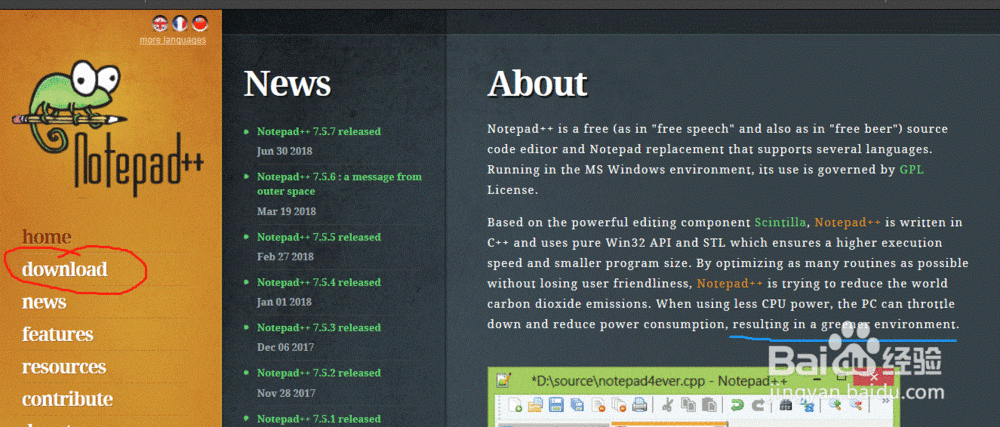
Task: Open the Notepad++ 7.5.7 released news item
Action: coord(318,131)
